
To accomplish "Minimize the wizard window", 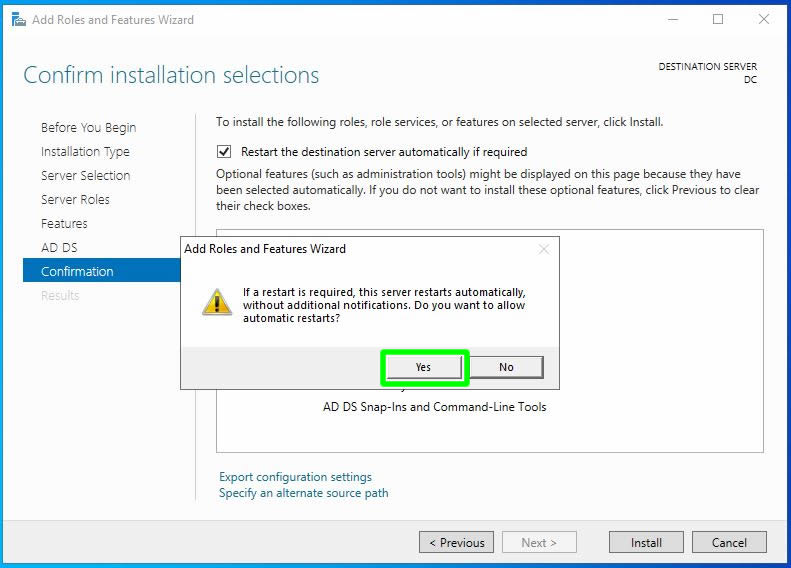I will coord(672,19).
